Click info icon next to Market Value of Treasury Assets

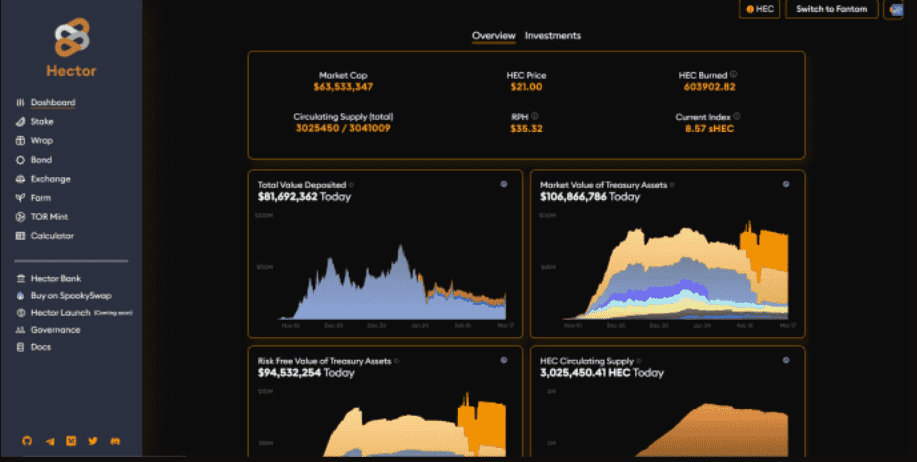click(x=672, y=185)
